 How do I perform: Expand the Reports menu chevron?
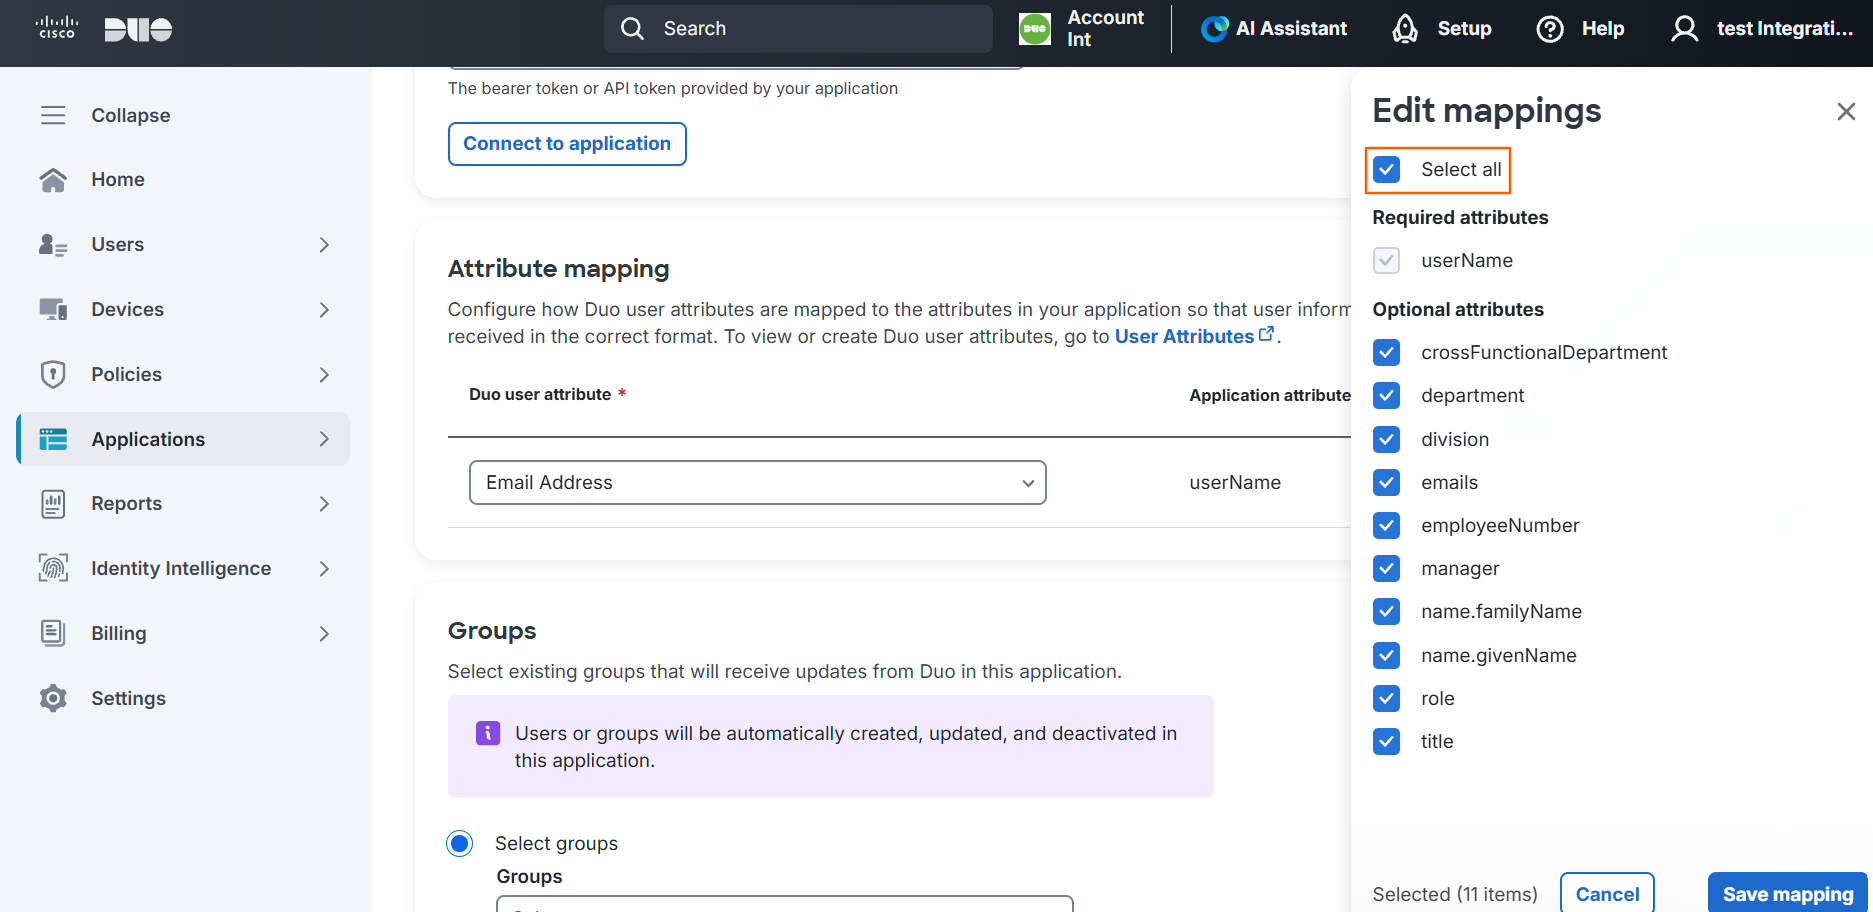click(x=324, y=504)
